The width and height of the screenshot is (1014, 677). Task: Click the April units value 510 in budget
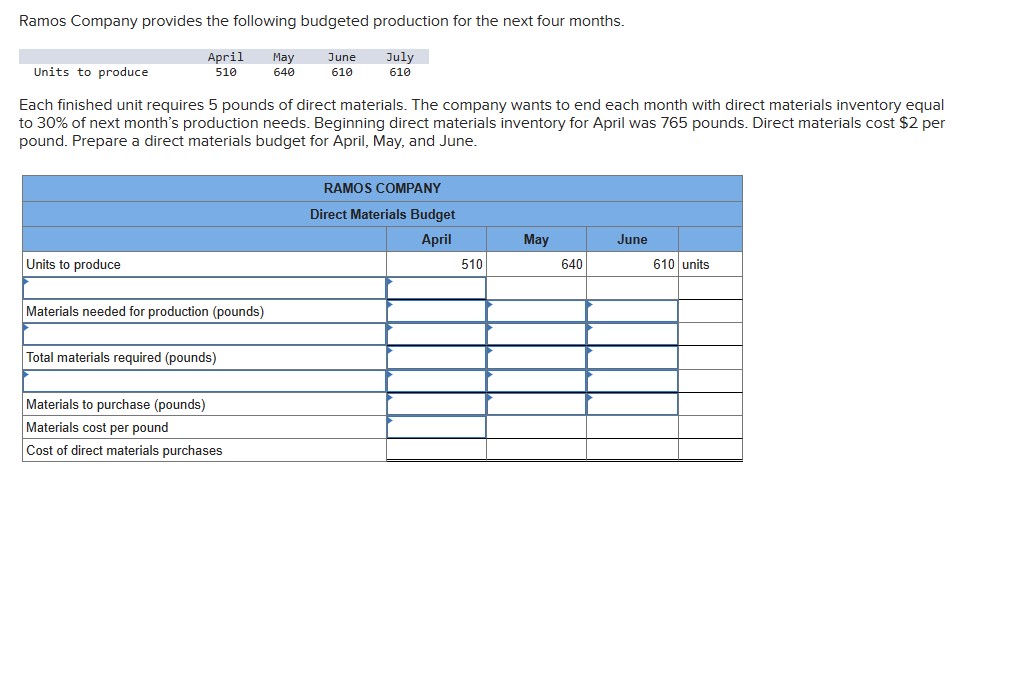click(471, 264)
